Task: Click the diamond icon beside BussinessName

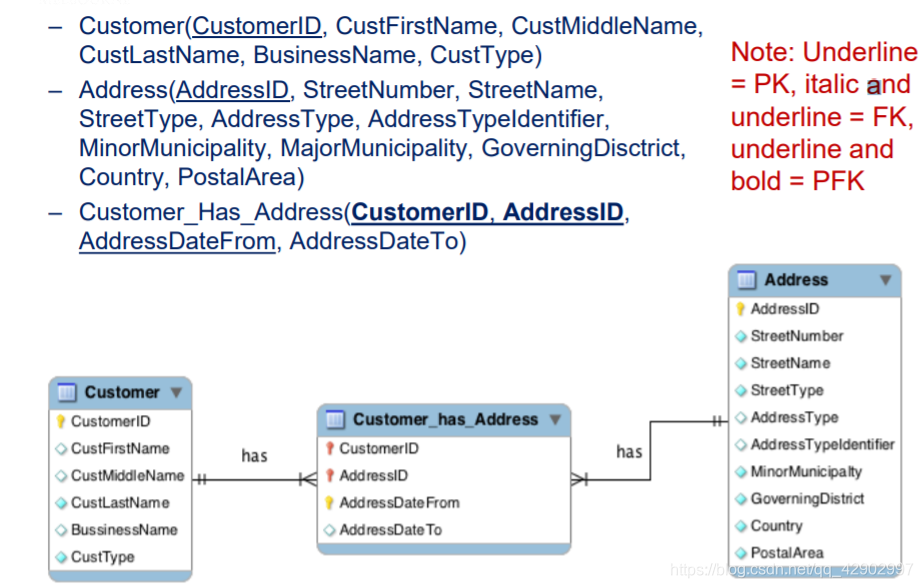Action: [x=61, y=530]
